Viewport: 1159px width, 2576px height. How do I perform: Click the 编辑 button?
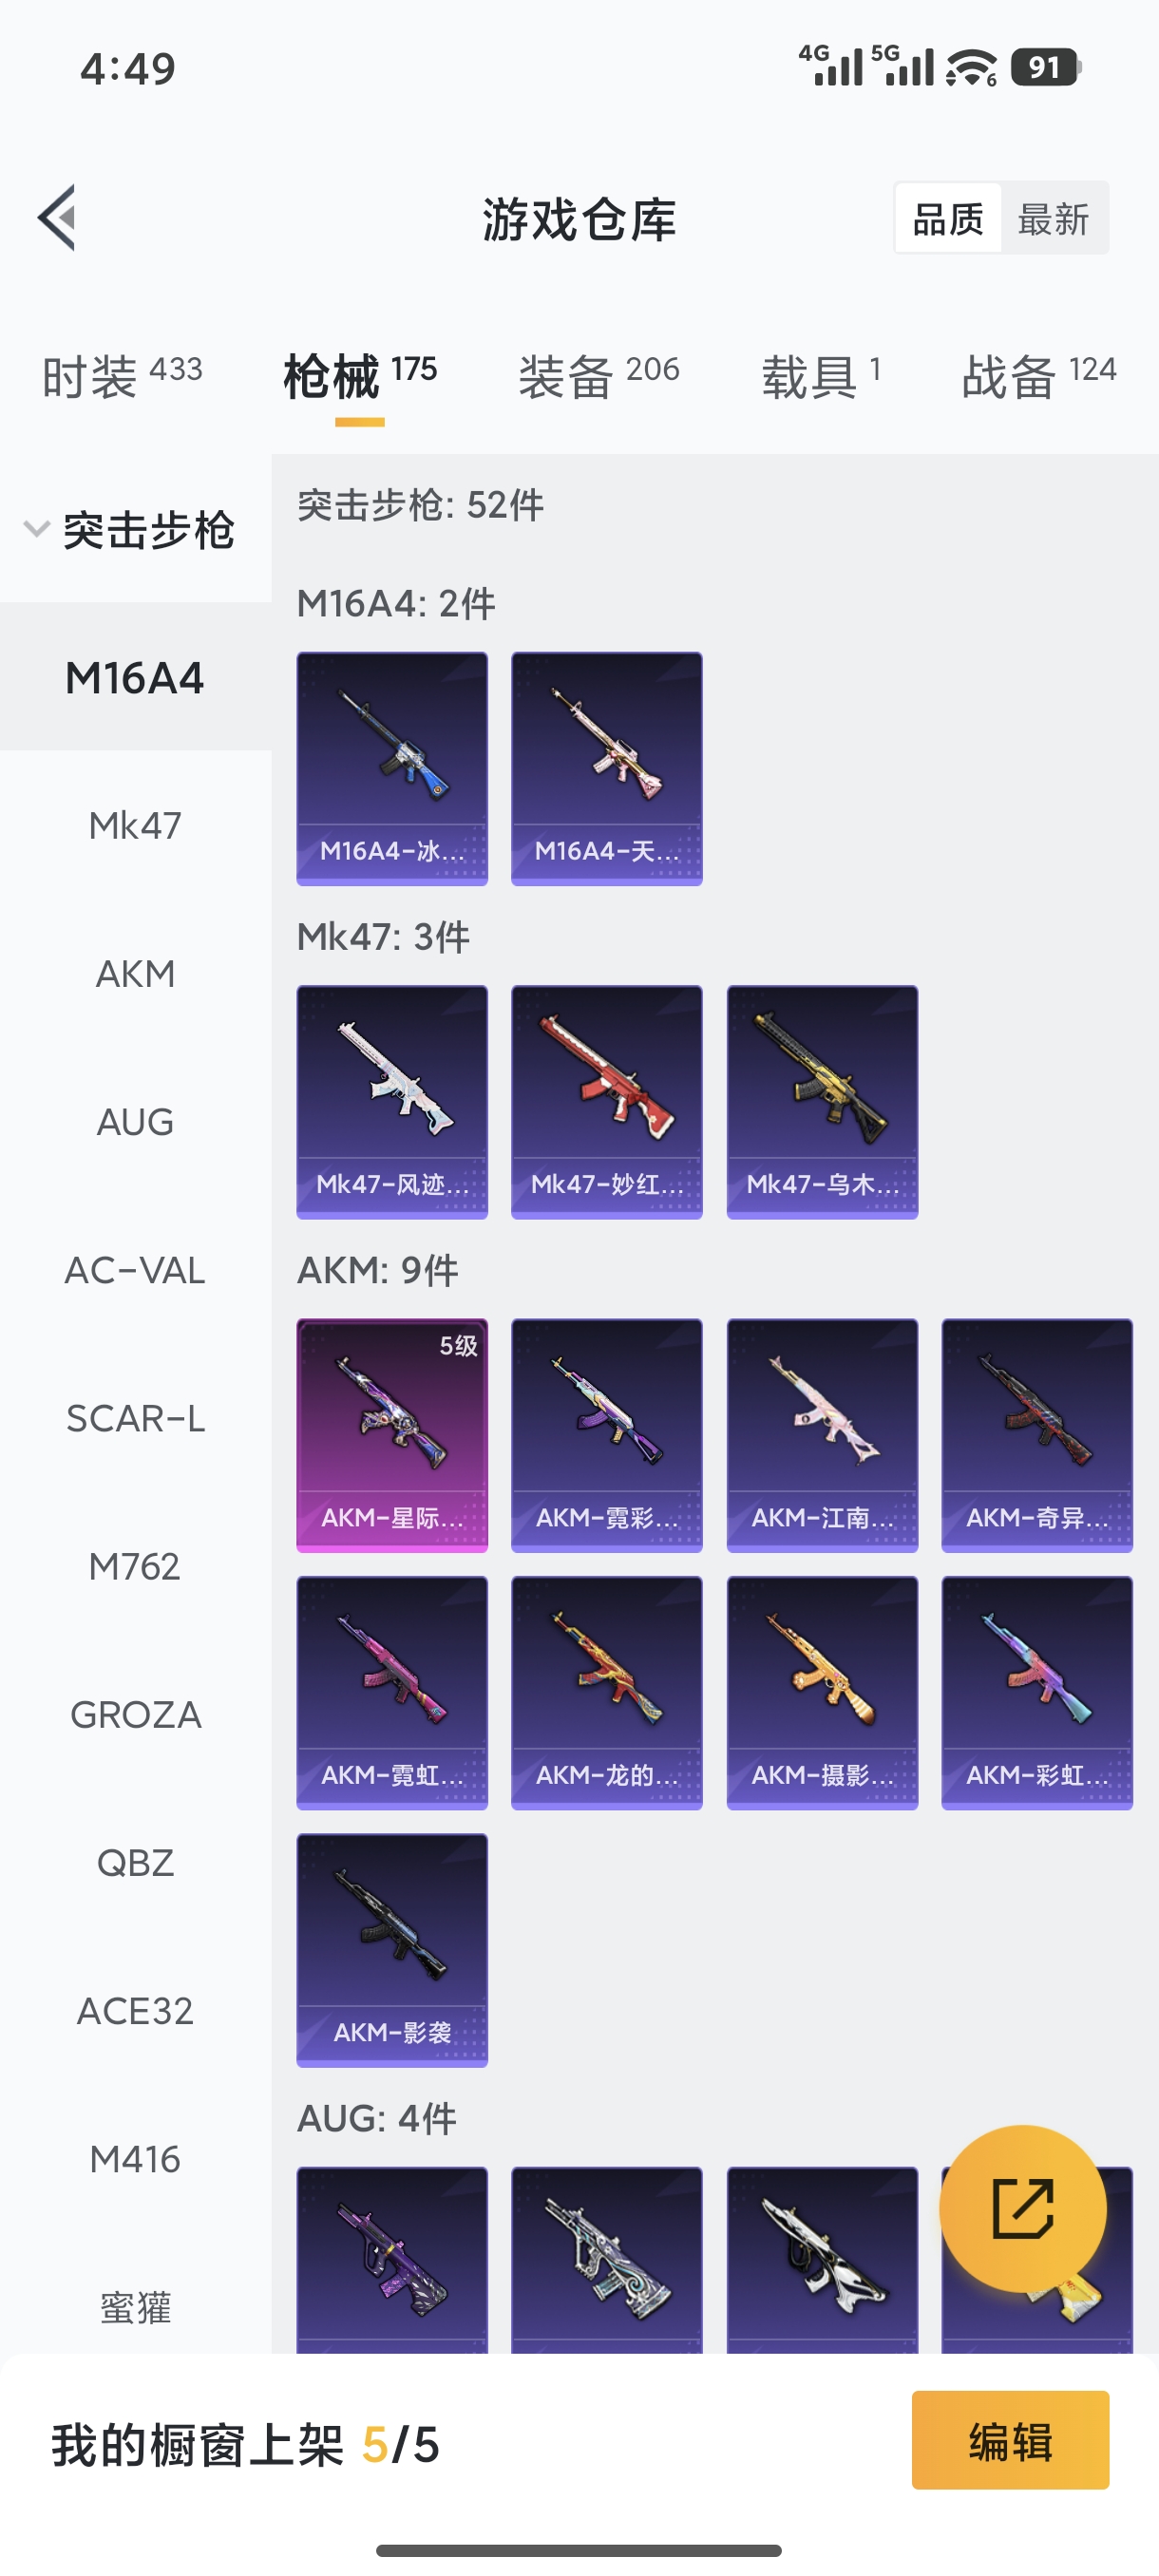tap(1010, 2440)
